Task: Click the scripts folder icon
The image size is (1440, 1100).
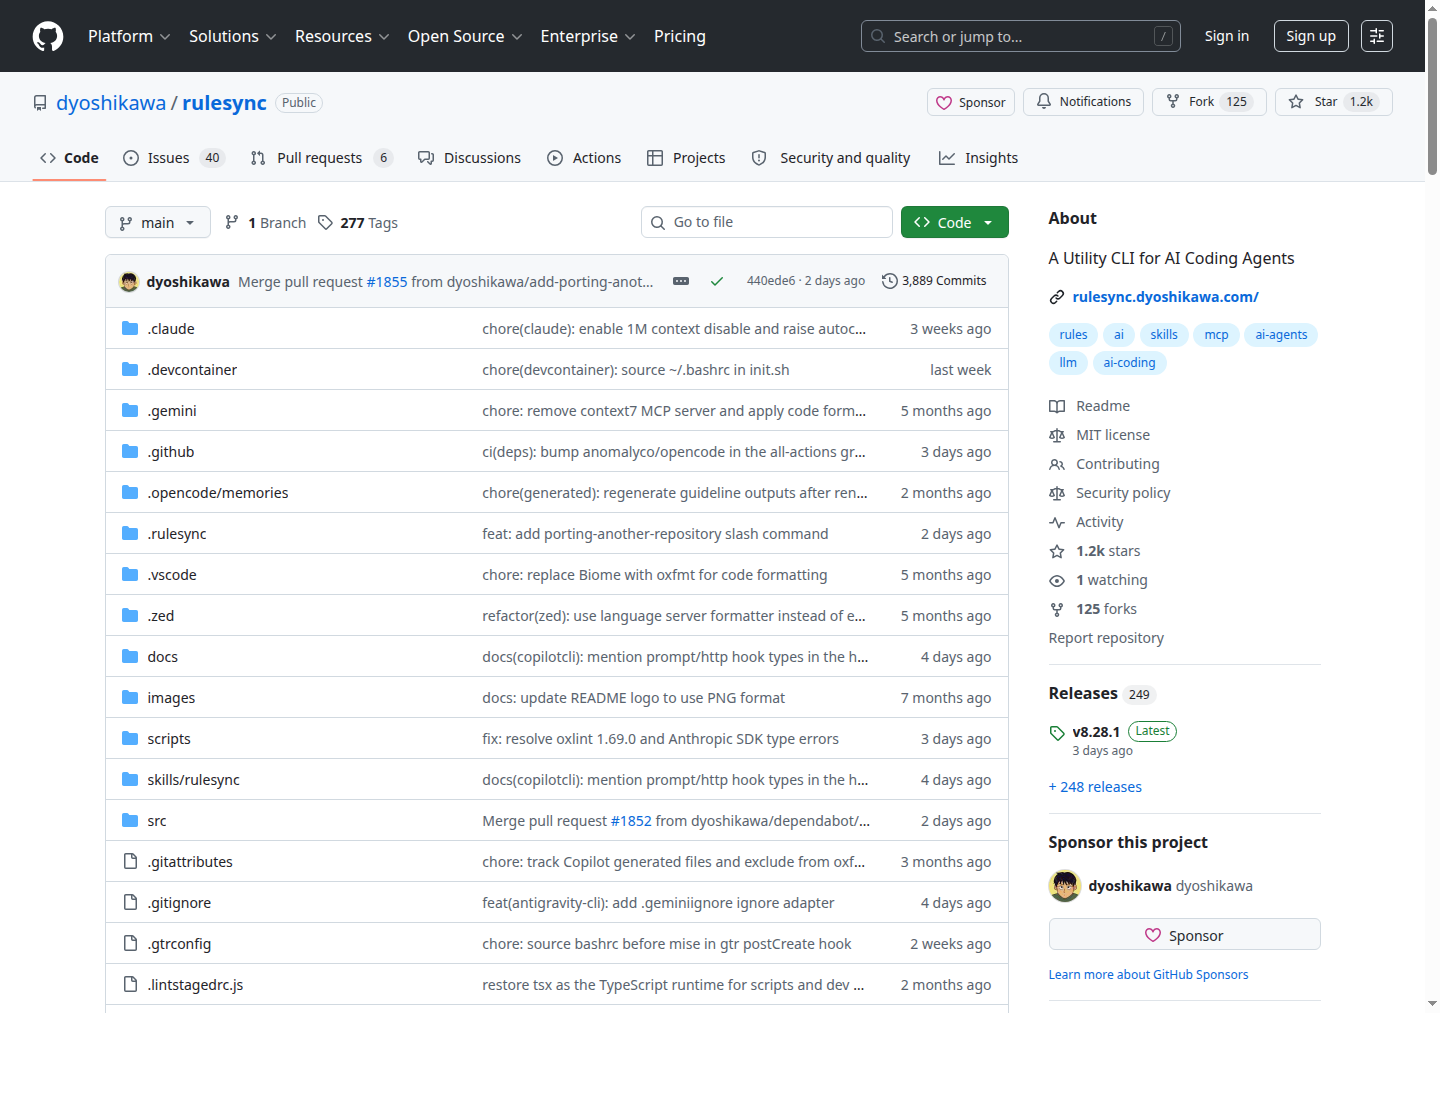Action: [130, 738]
